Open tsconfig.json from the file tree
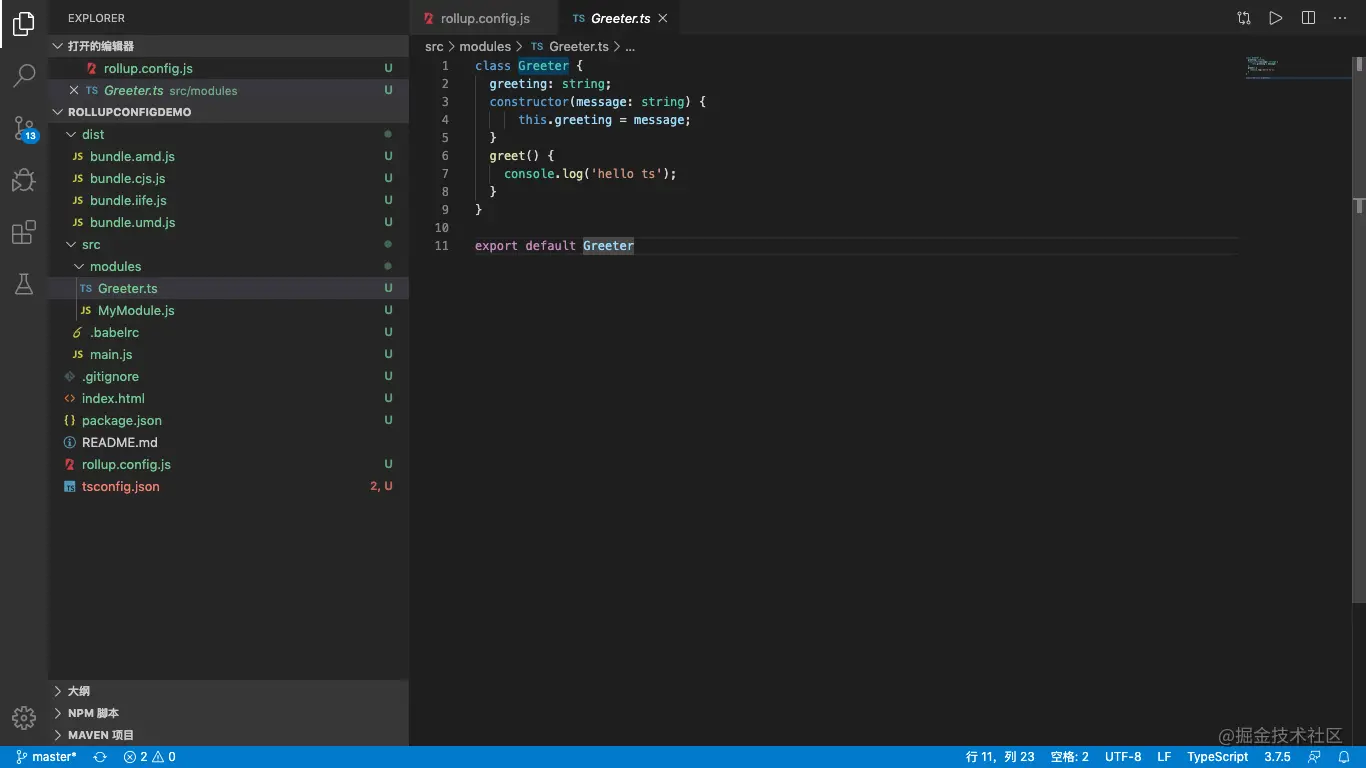 [x=120, y=486]
